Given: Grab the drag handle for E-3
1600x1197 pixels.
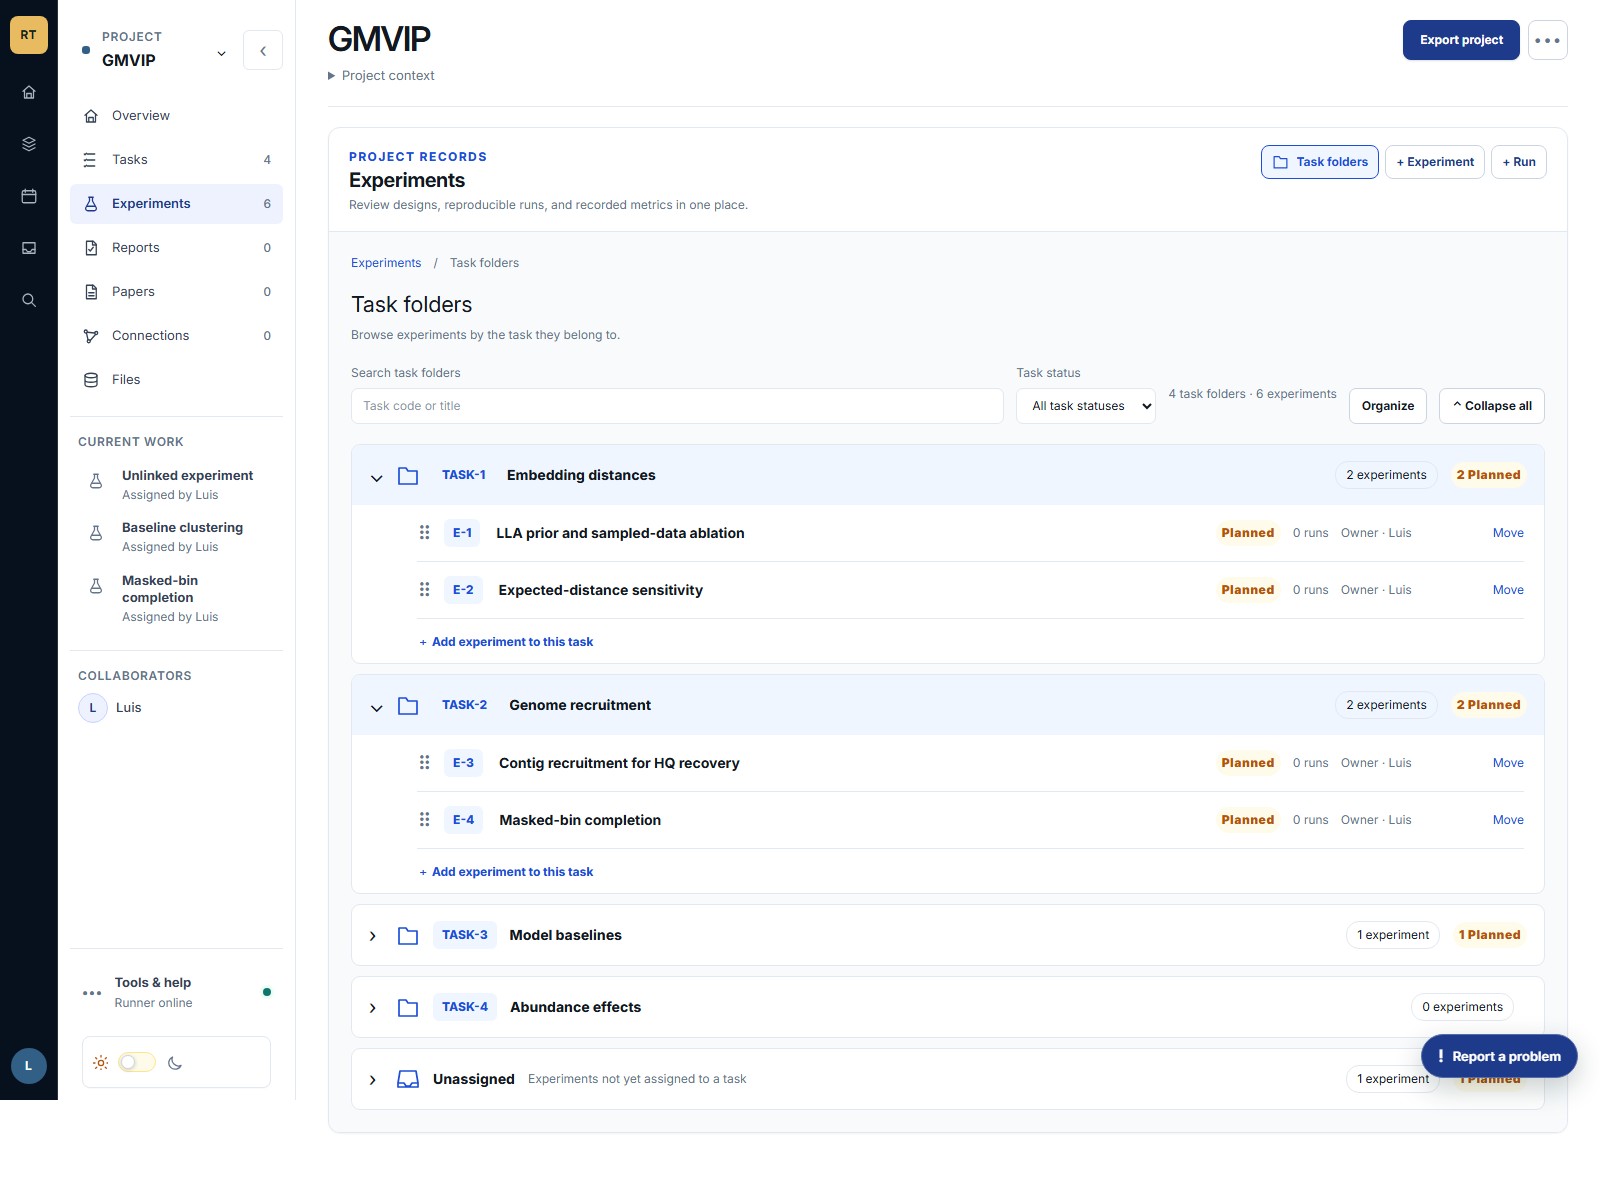Looking at the screenshot, I should [x=425, y=763].
